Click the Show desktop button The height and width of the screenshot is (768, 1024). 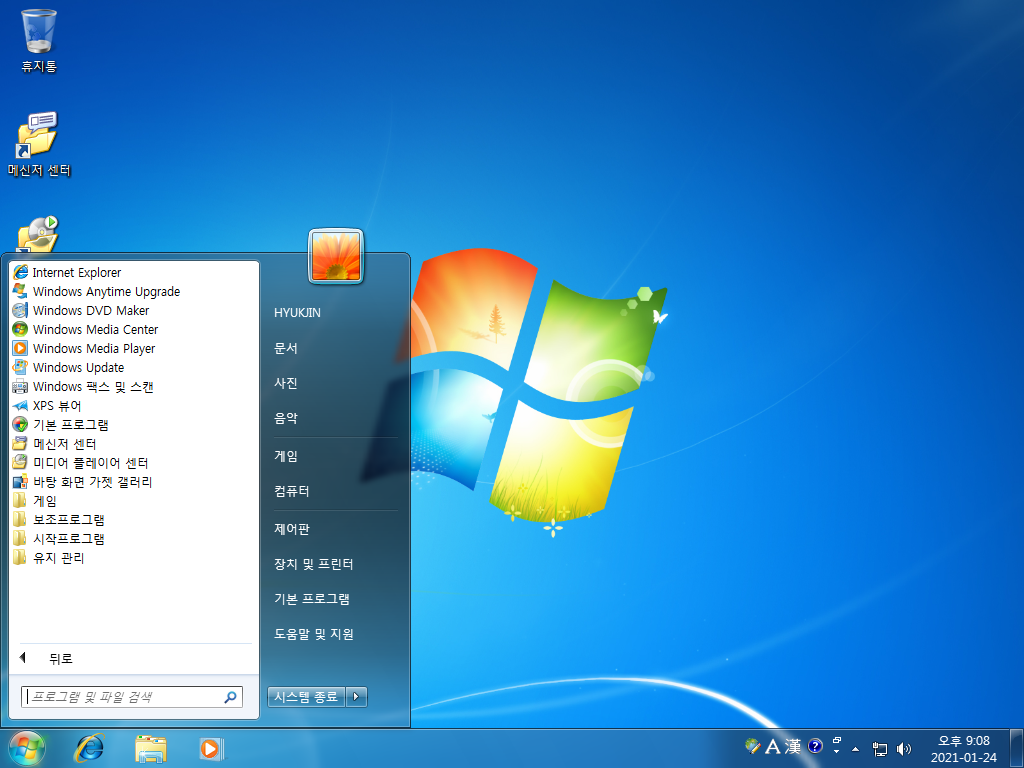click(1017, 748)
